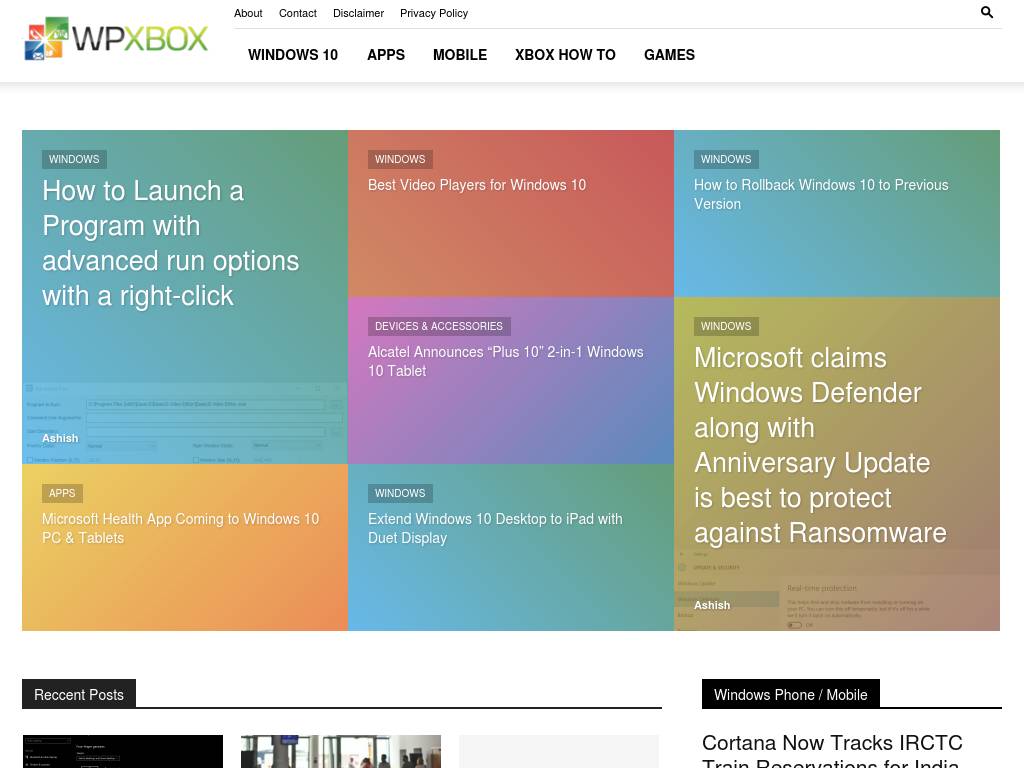The image size is (1024, 768).
Task: Open the Windows 10 menu
Action: tap(293, 55)
